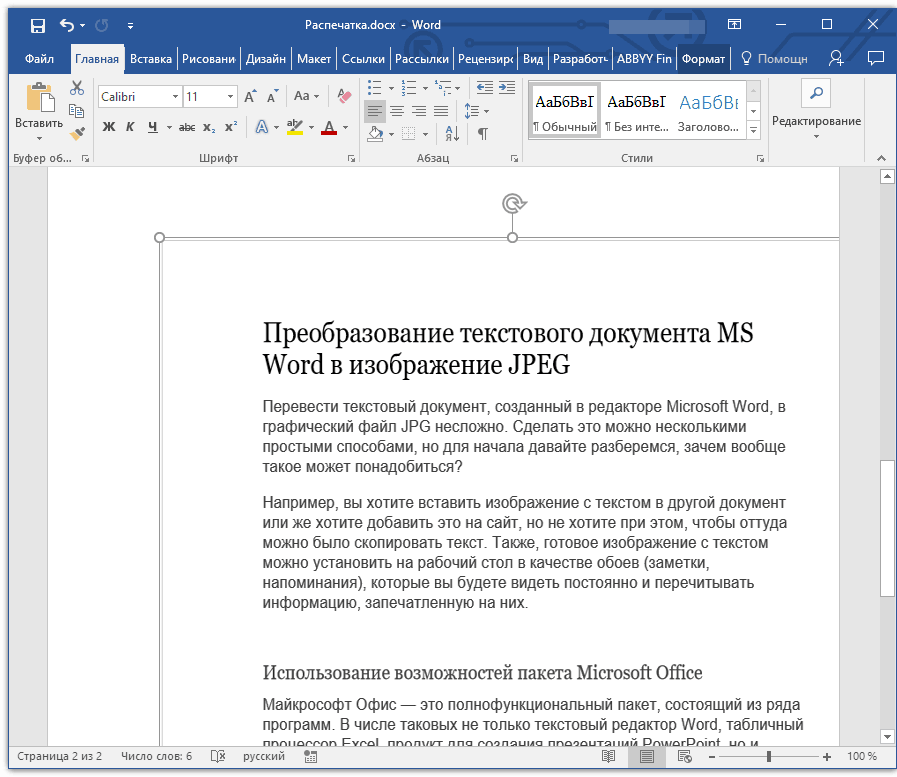Center the paragraph text

pos(397,111)
